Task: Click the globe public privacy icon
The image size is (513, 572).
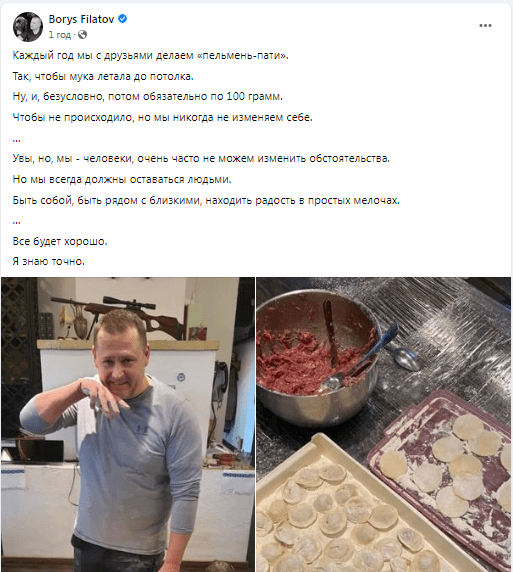Action: [82, 35]
